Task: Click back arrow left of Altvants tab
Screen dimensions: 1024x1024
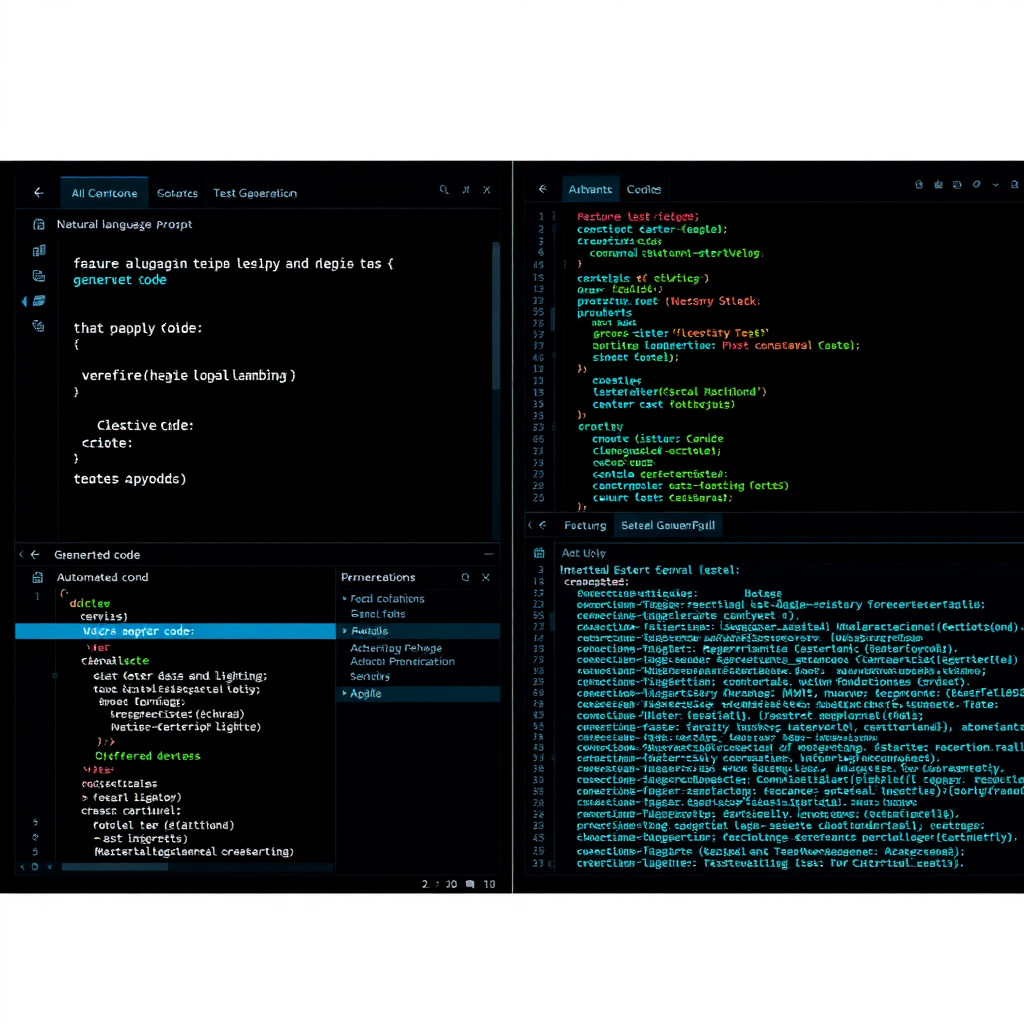Action: (543, 189)
